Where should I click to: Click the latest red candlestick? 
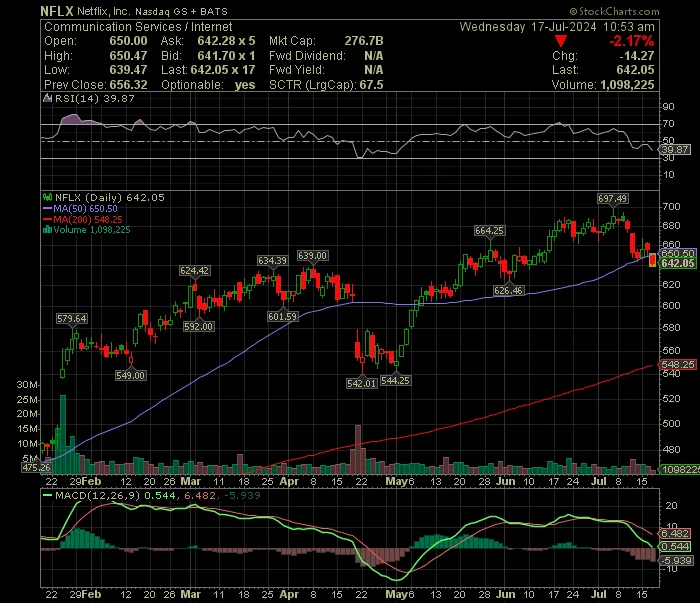[x=653, y=260]
